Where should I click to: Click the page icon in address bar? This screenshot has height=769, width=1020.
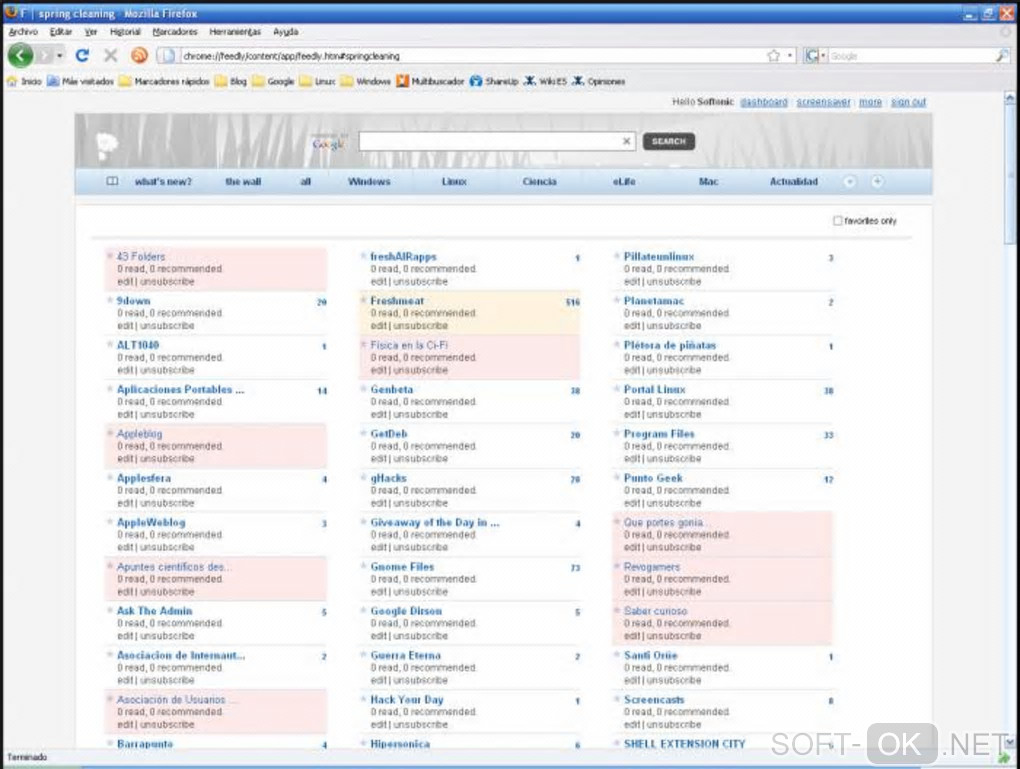pos(167,56)
